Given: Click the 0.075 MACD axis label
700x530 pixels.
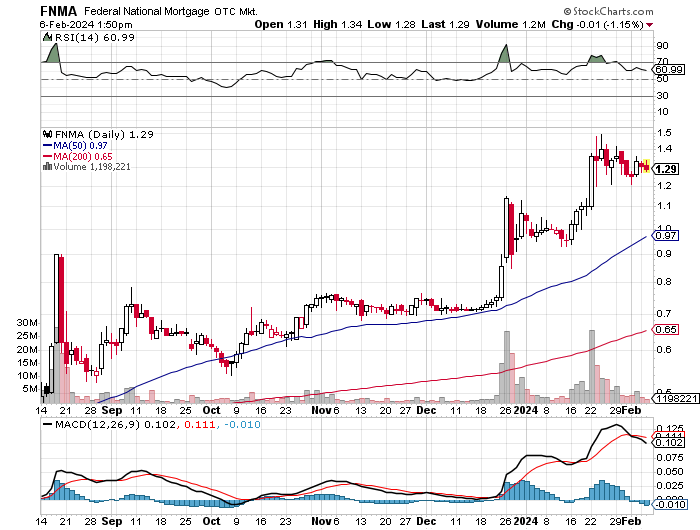Looking at the screenshot, I should coord(670,458).
